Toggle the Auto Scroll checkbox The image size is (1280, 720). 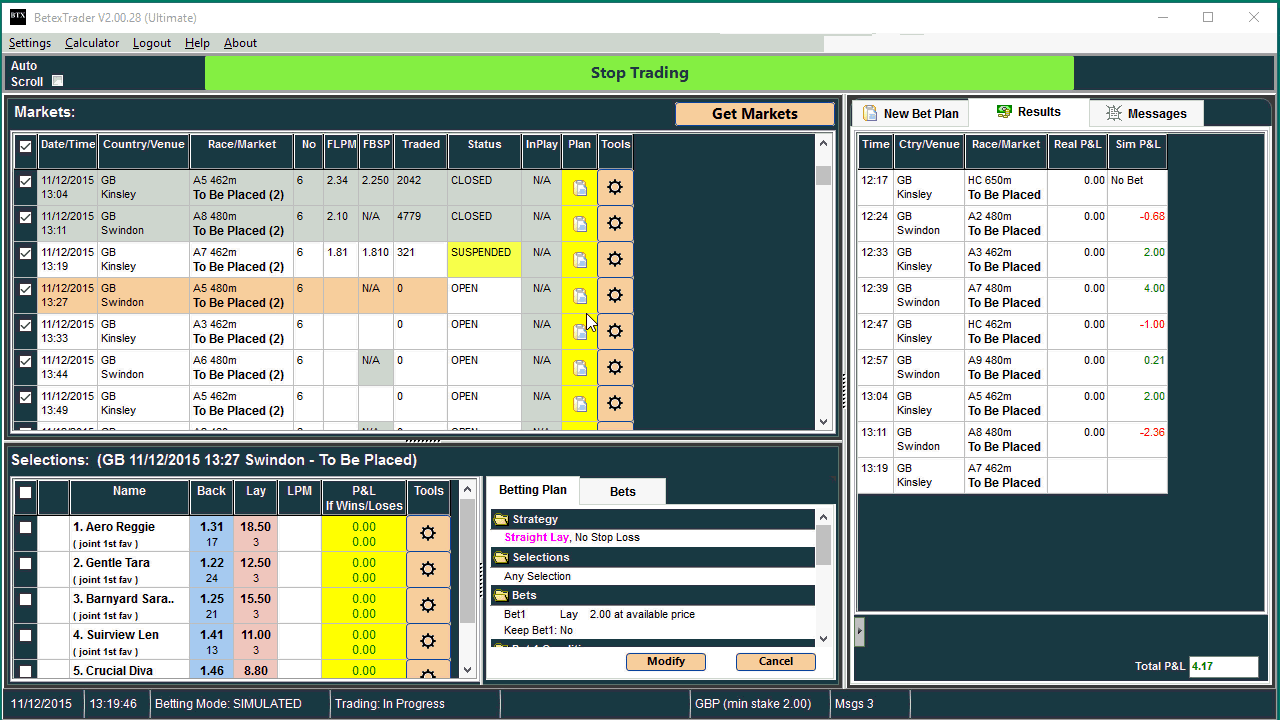point(57,81)
